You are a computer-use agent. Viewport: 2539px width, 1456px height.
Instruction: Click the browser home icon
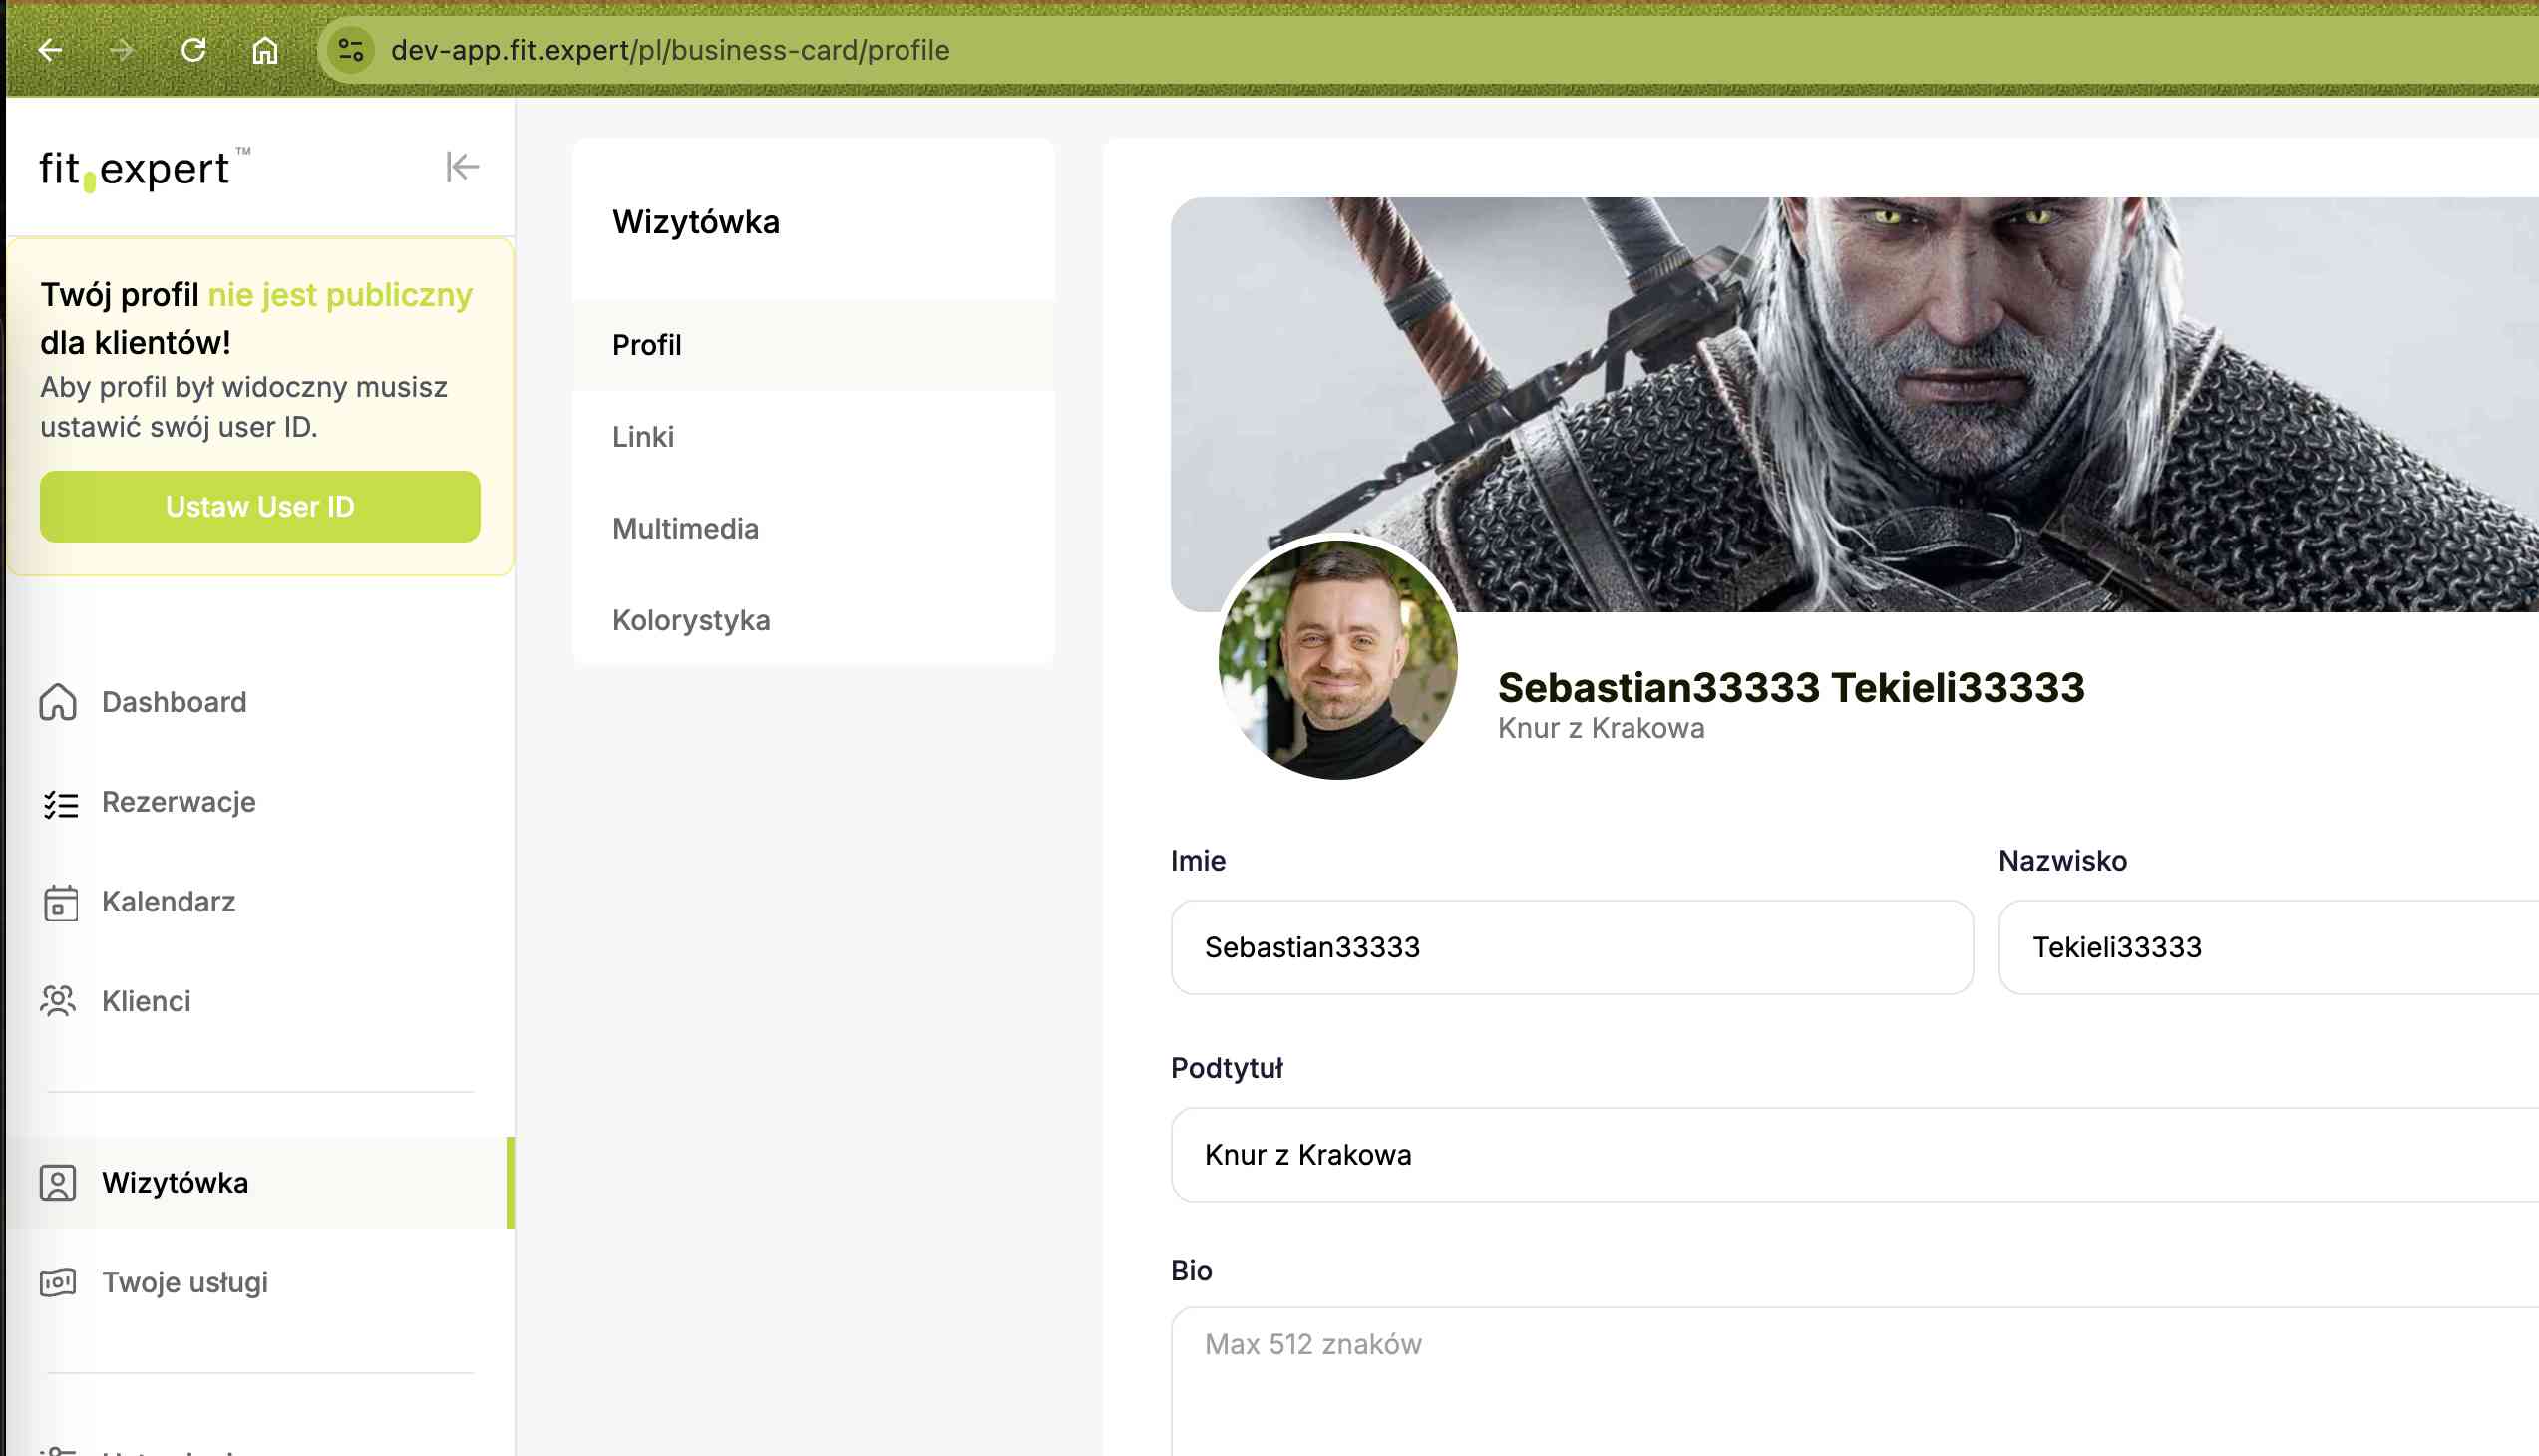pos(265,49)
